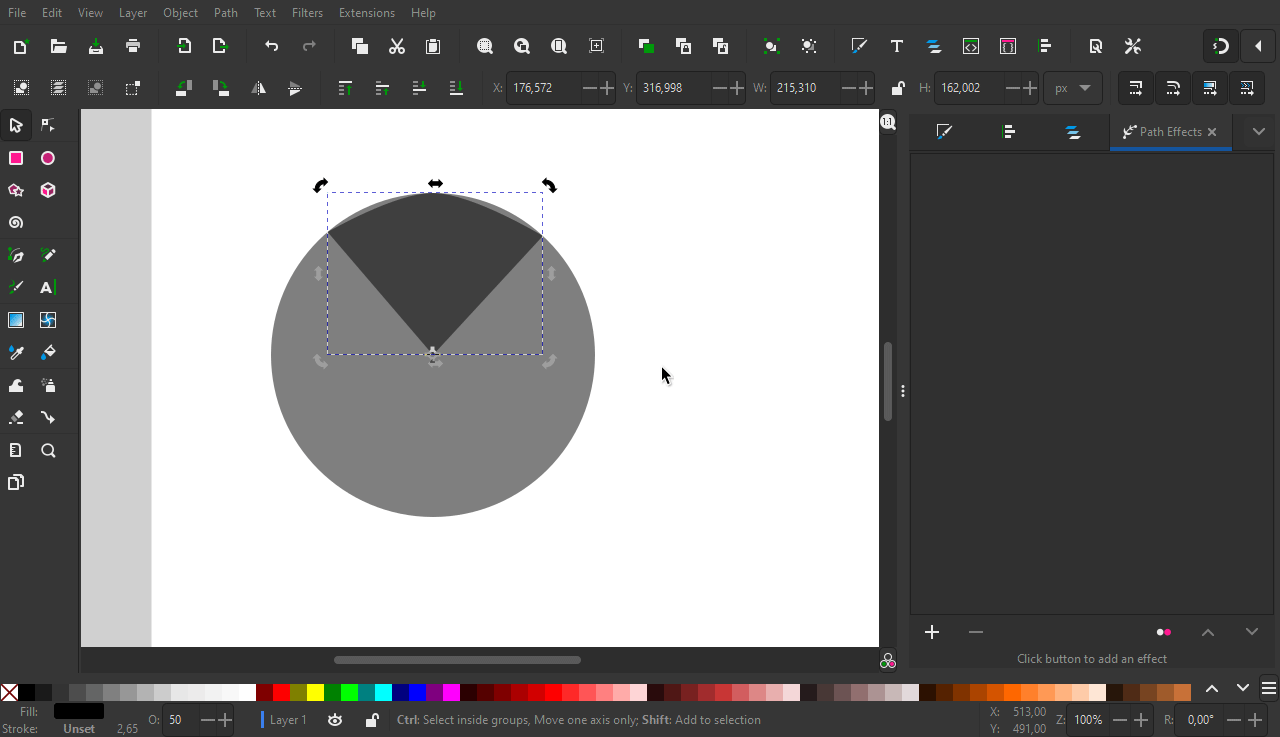
Task: Lock the width and height ratio
Action: tap(897, 88)
